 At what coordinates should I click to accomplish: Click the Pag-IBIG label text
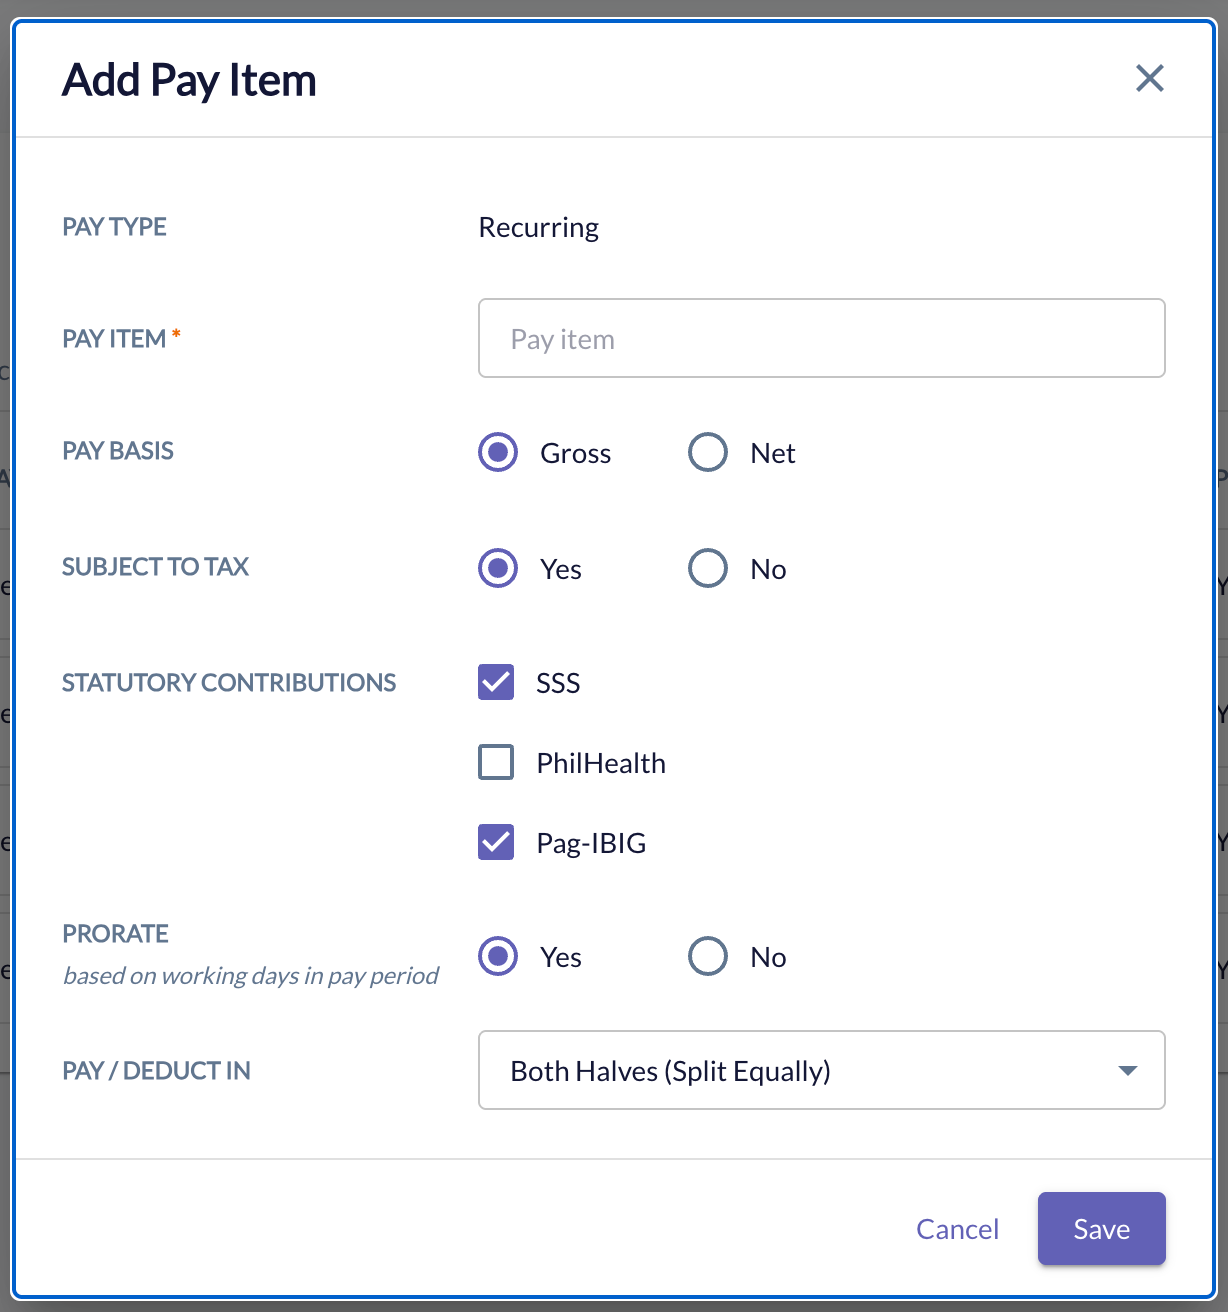591,843
